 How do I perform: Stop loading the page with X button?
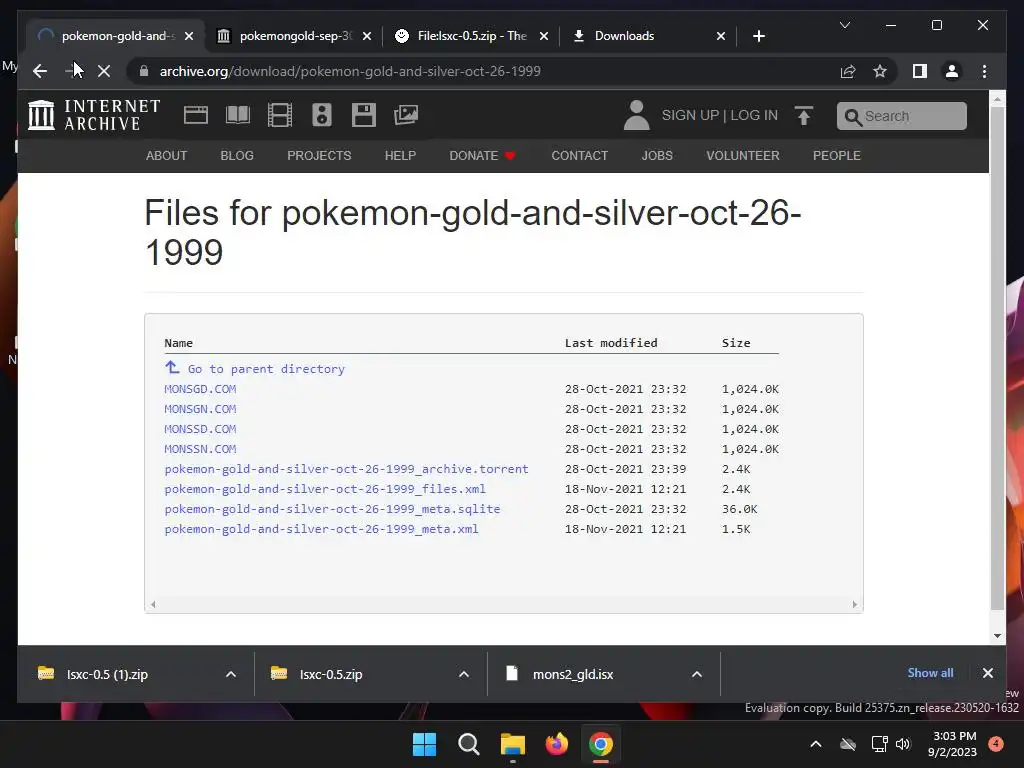pos(104,71)
